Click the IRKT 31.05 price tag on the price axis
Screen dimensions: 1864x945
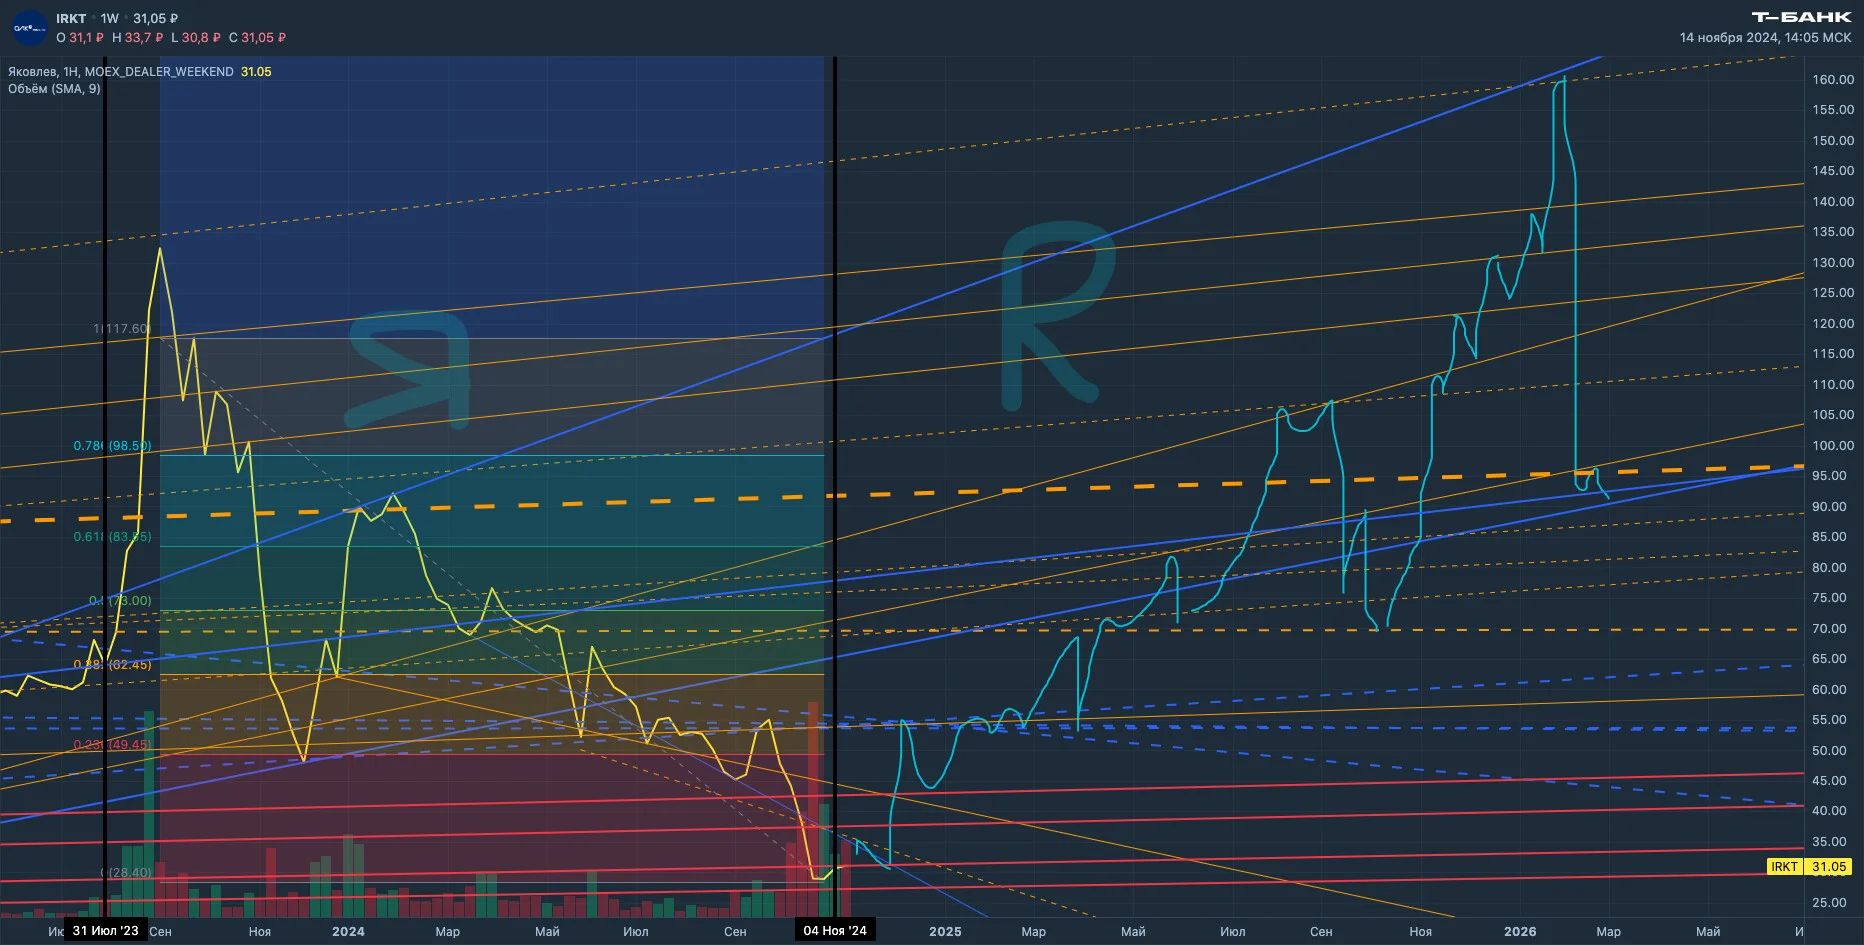(x=1809, y=867)
